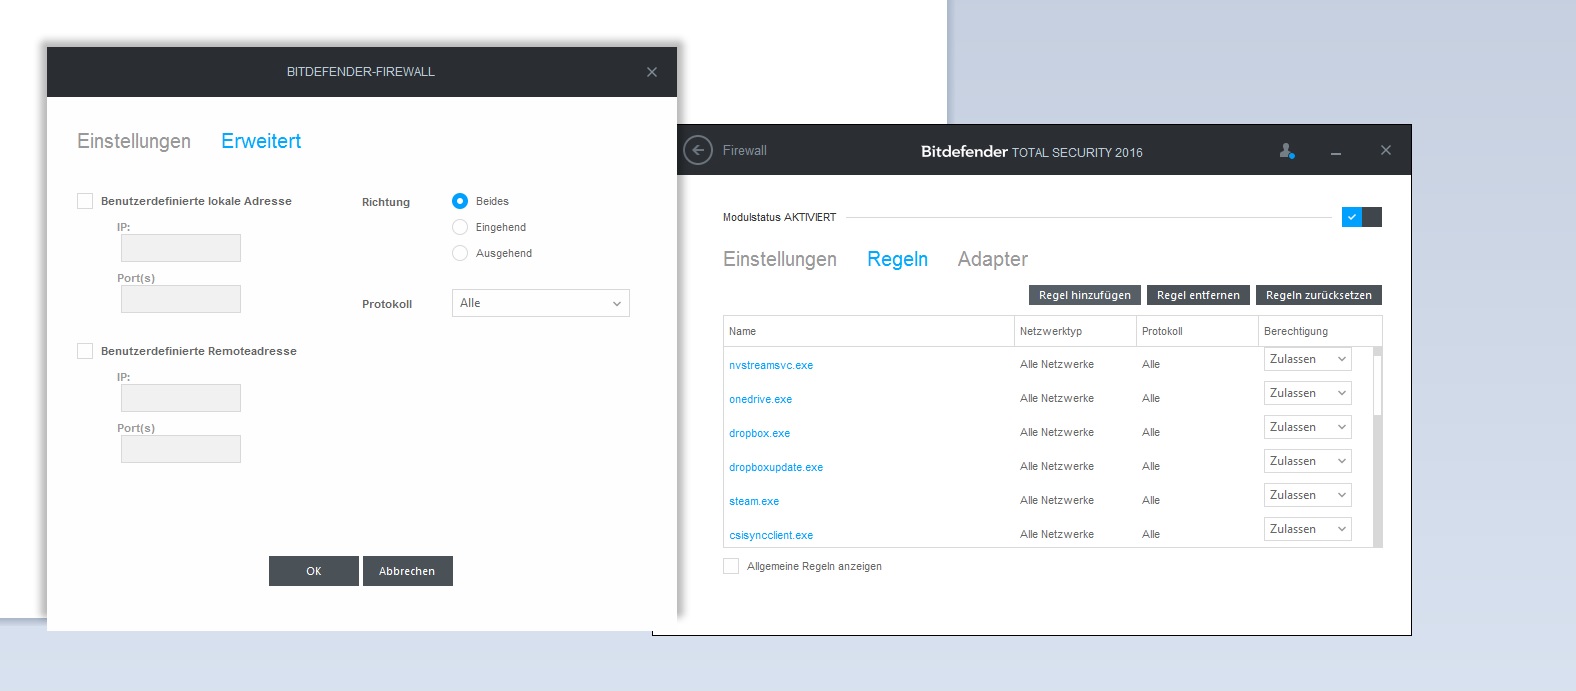Close the Bitdefender-Firewall dialog

click(x=652, y=72)
